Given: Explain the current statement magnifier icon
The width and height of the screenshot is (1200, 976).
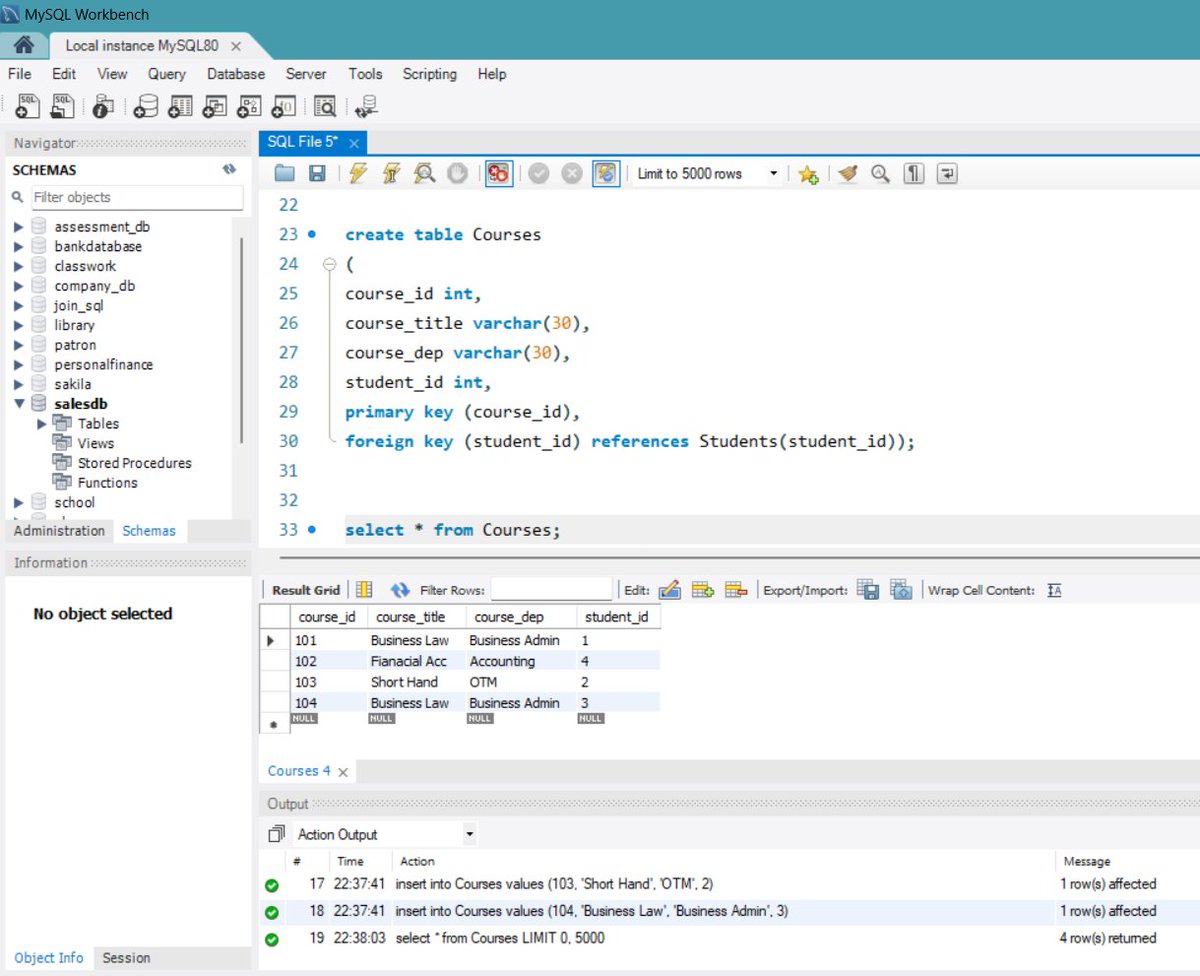Looking at the screenshot, I should 424,174.
